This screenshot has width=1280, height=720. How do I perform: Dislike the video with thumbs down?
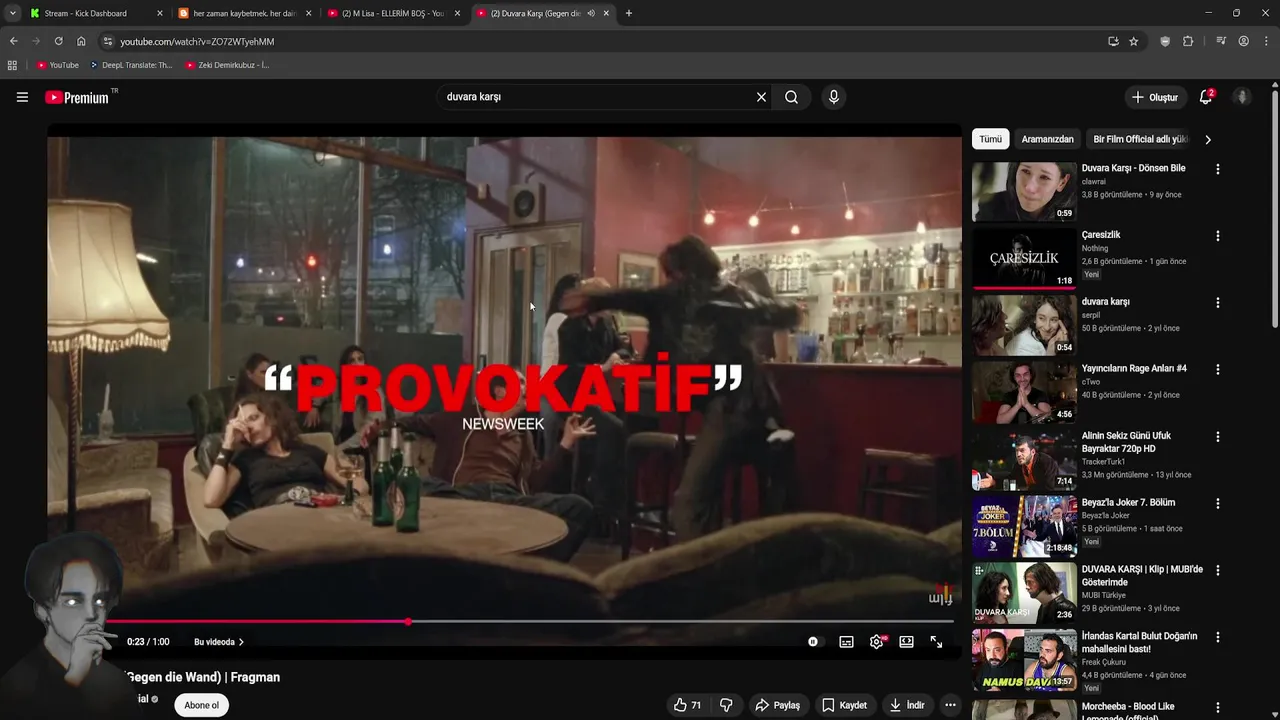[726, 705]
